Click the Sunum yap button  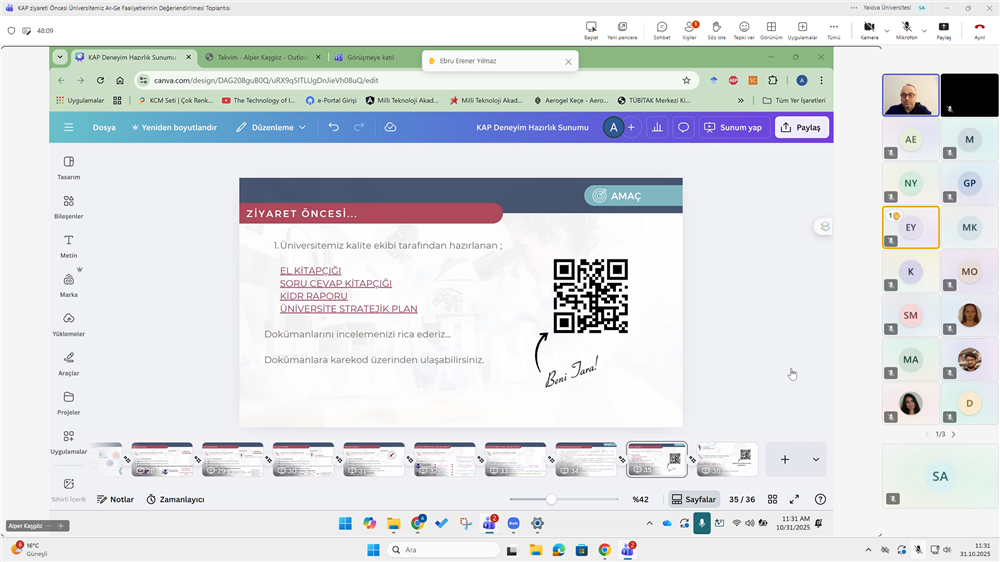(x=733, y=127)
